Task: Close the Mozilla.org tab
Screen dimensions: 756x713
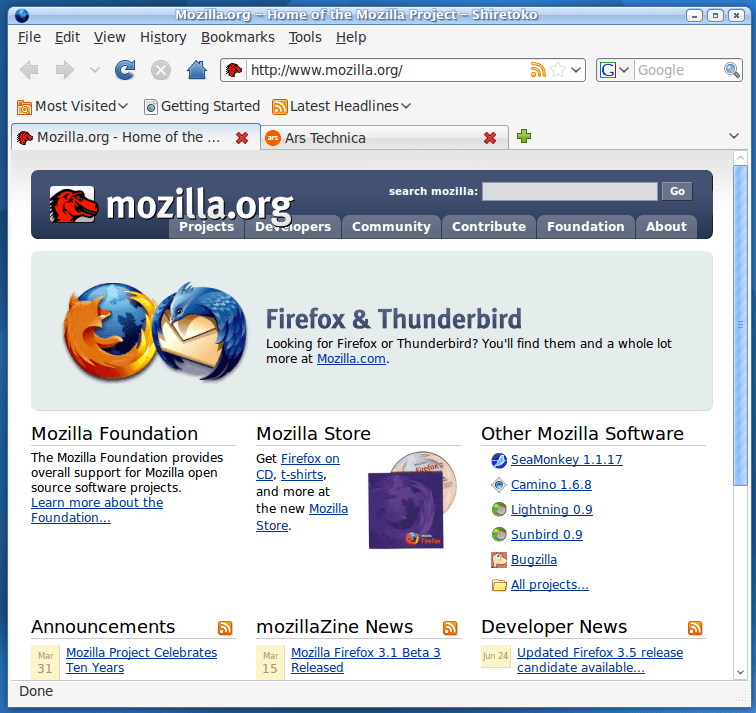Action: [242, 138]
